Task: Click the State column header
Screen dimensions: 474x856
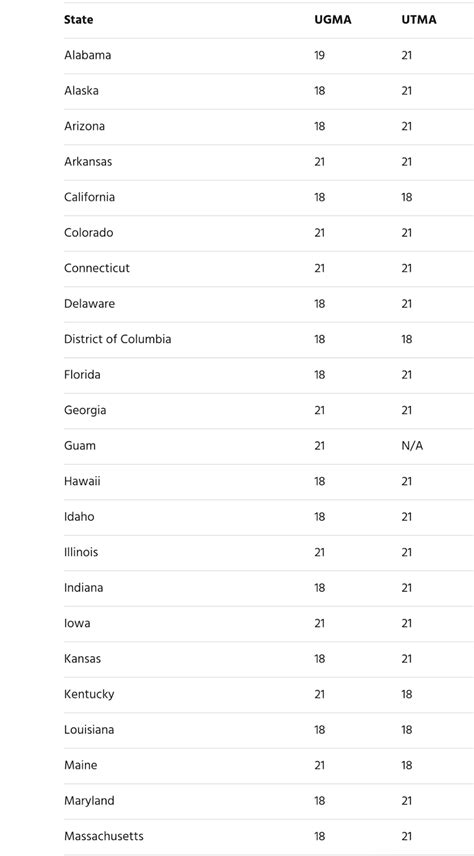Action: pyautogui.click(x=79, y=20)
